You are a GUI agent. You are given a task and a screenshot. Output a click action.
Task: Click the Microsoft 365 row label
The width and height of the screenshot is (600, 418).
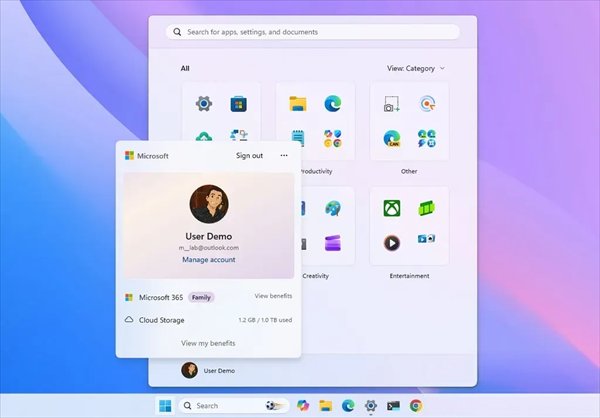tap(161, 297)
